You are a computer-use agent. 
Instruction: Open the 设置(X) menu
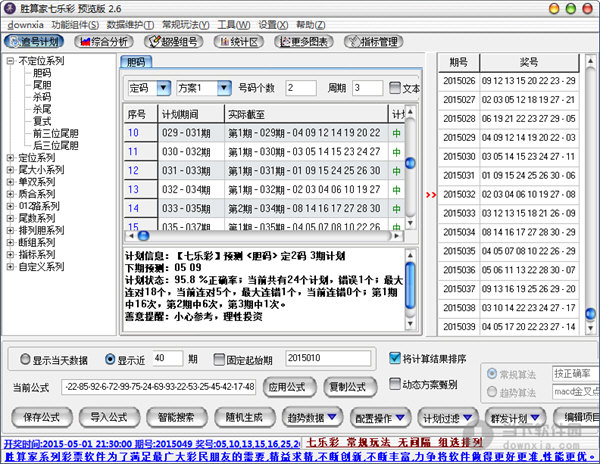click(273, 25)
